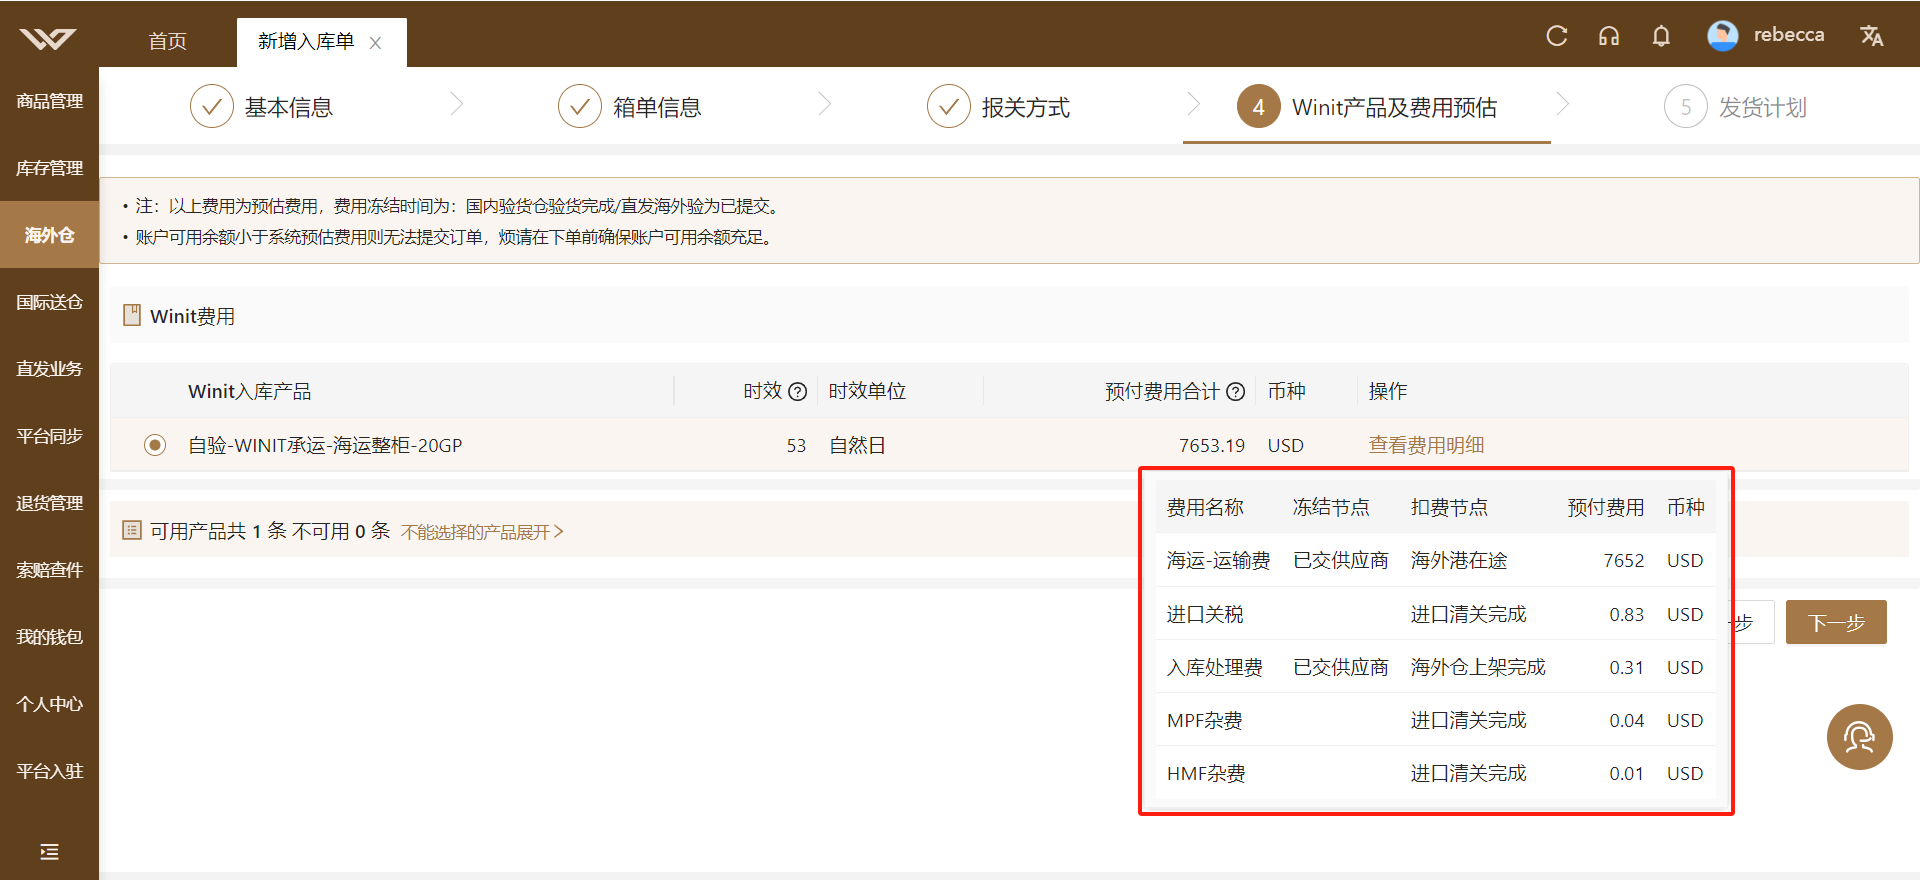
Task: Open 直发业务 in the sidebar
Action: (x=49, y=369)
